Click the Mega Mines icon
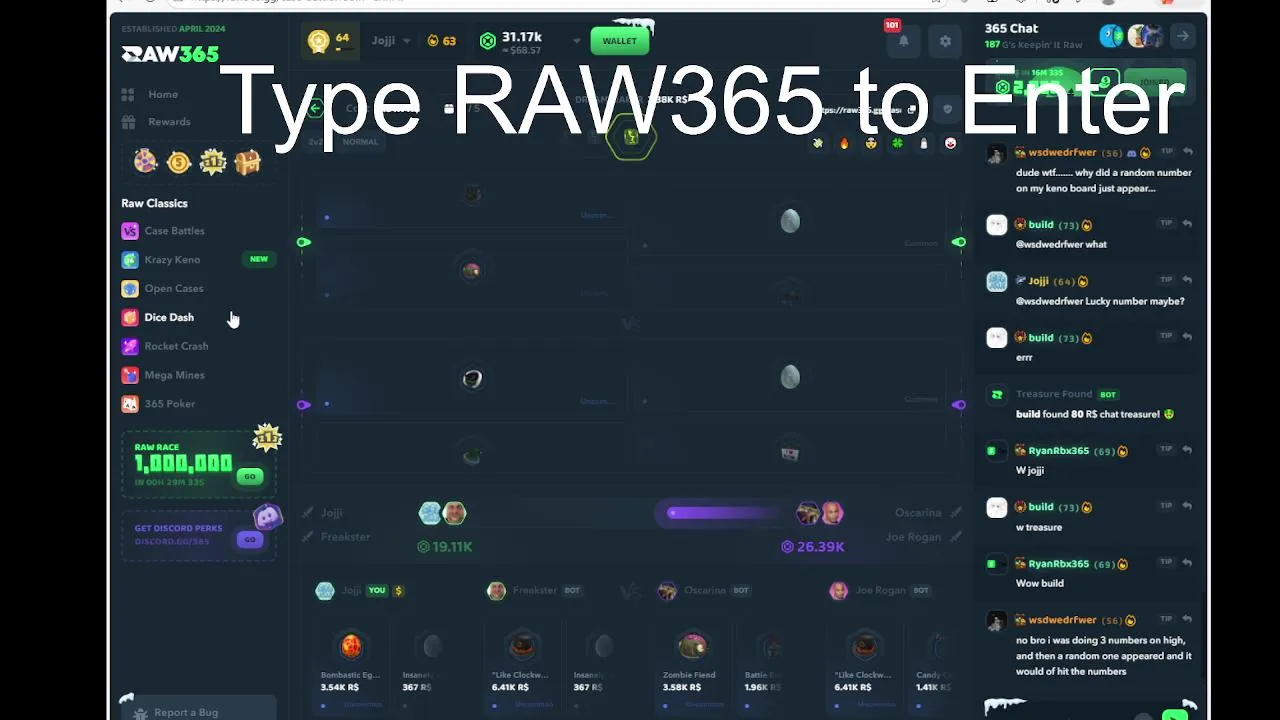This screenshot has height=720, width=1280. [x=130, y=375]
